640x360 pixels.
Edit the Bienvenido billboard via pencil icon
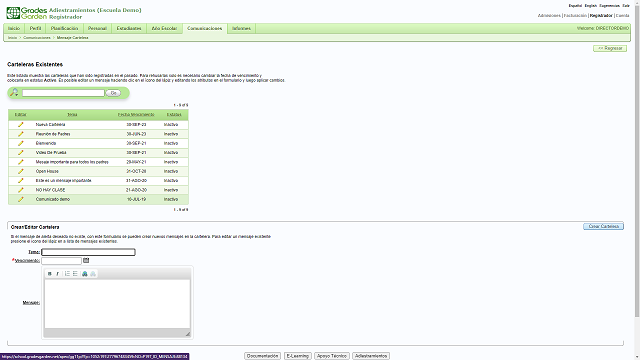pyautogui.click(x=20, y=143)
